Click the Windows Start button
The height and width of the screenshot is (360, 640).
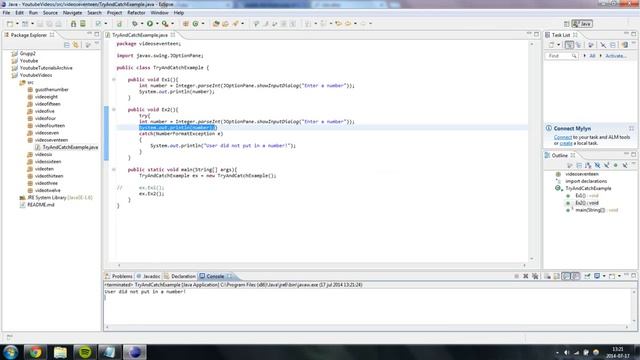[11, 352]
